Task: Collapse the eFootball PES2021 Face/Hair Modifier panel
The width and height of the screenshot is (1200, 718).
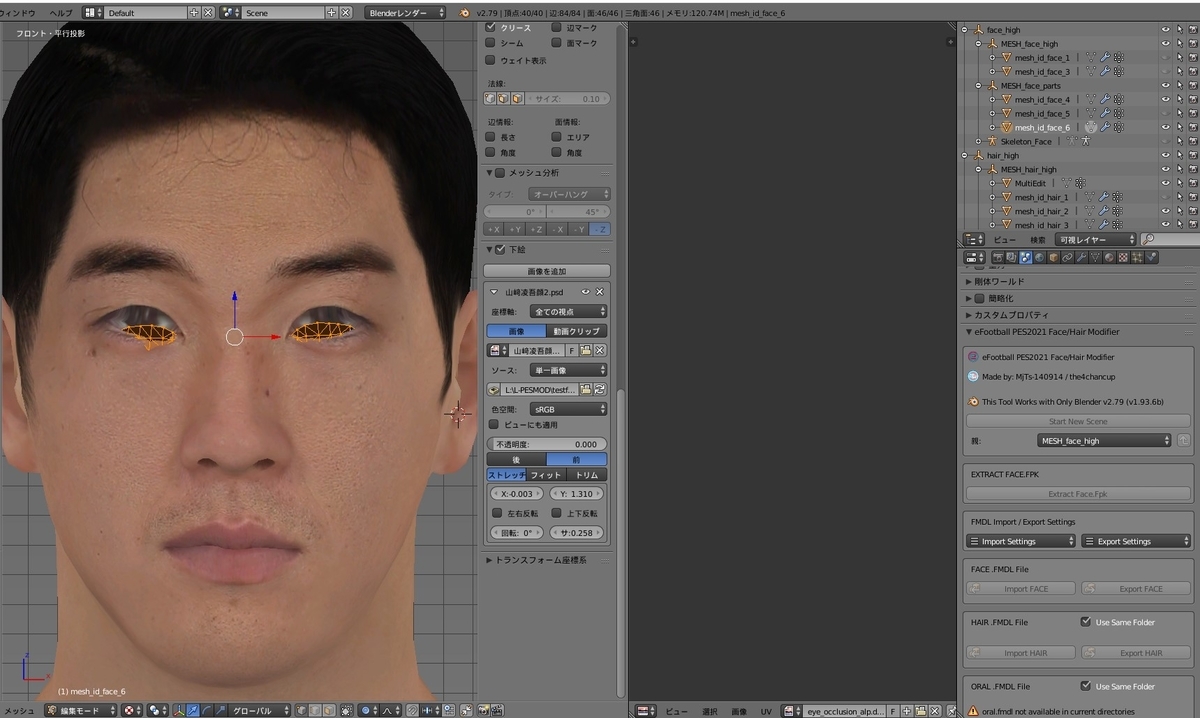Action: click(968, 332)
